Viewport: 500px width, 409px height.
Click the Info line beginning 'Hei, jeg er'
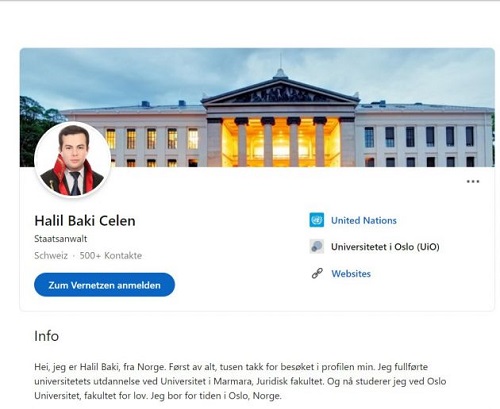231,367
